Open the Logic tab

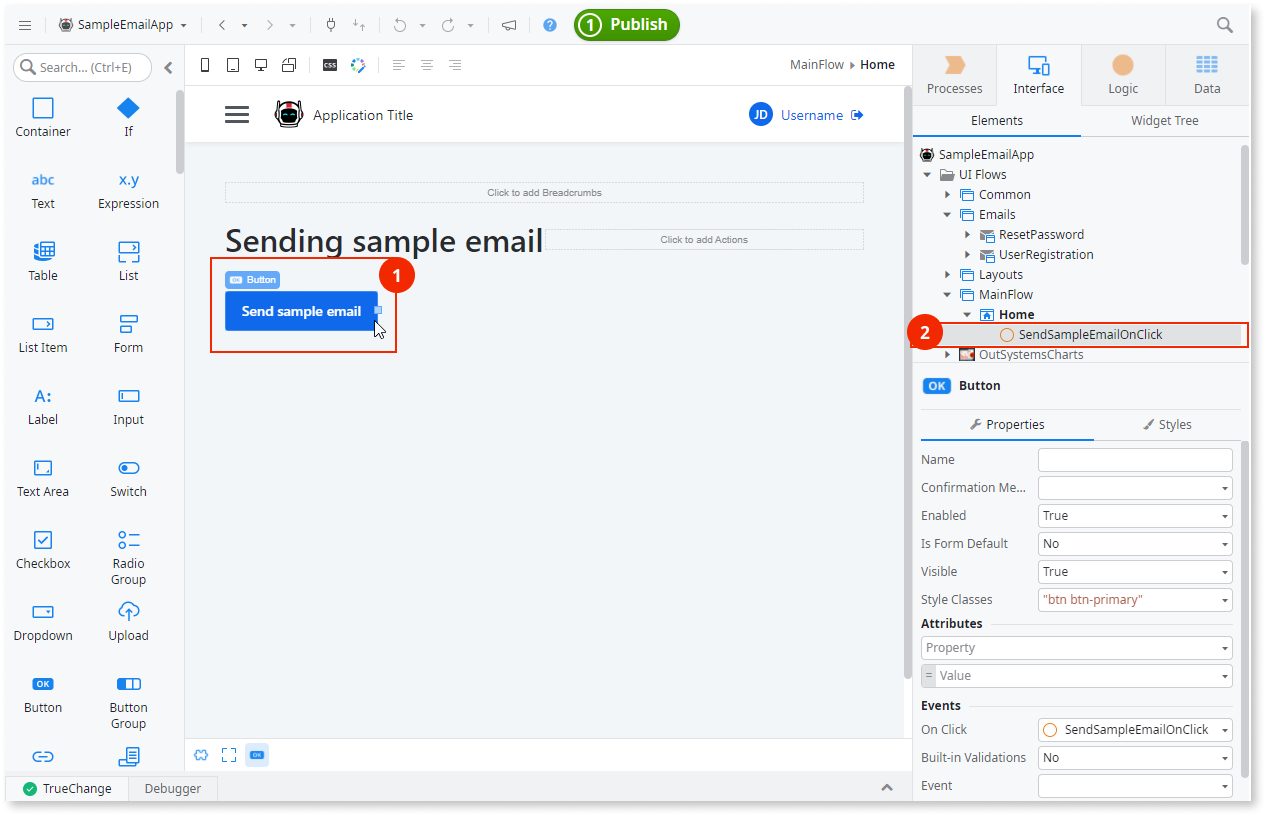point(1123,75)
